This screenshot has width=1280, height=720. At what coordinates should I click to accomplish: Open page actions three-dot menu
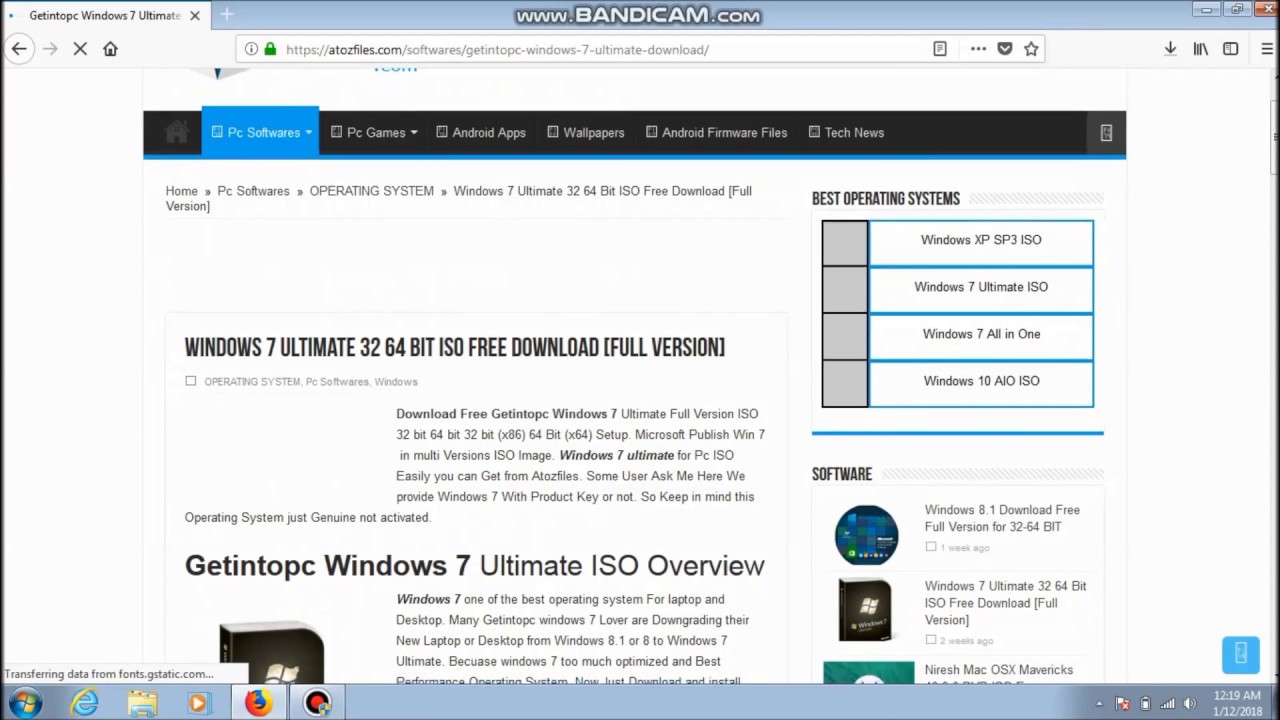coord(978,49)
